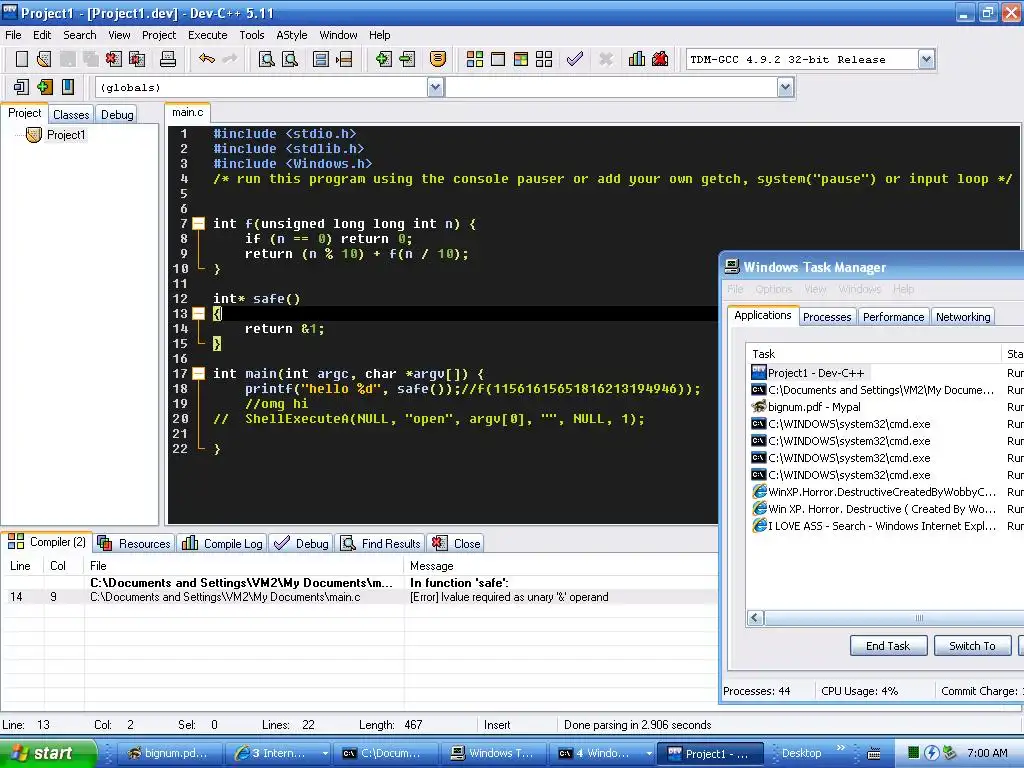Expand the '4 Windo...' taskbar group arrow

point(648,753)
